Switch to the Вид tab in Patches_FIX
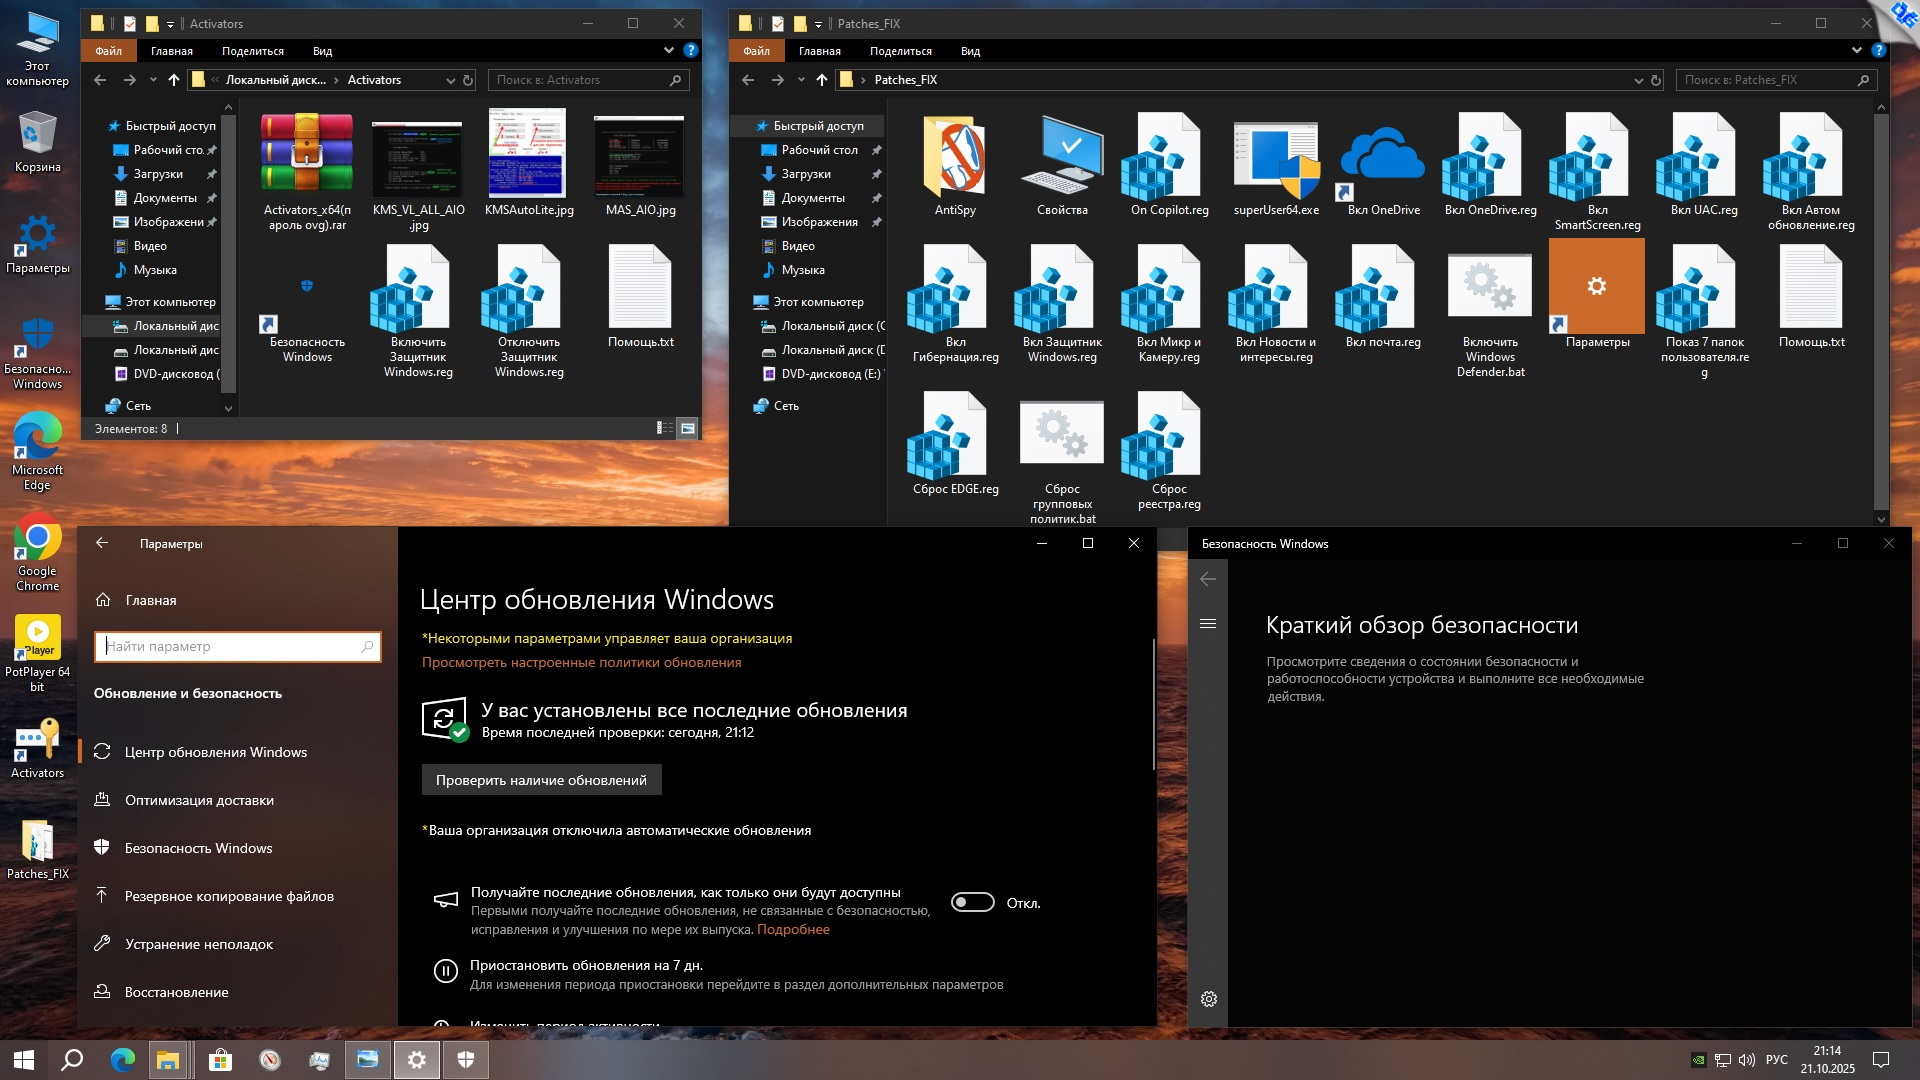Screen dimensions: 1920x1080 [x=968, y=50]
